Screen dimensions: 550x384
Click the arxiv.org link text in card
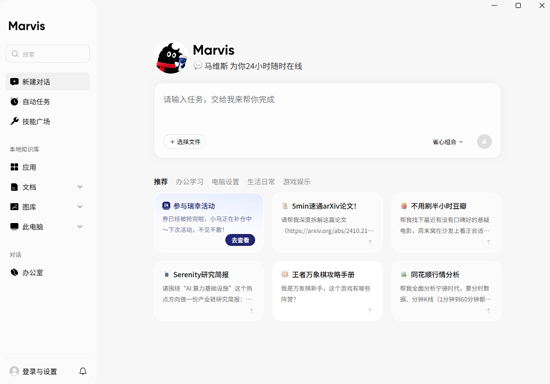point(329,231)
